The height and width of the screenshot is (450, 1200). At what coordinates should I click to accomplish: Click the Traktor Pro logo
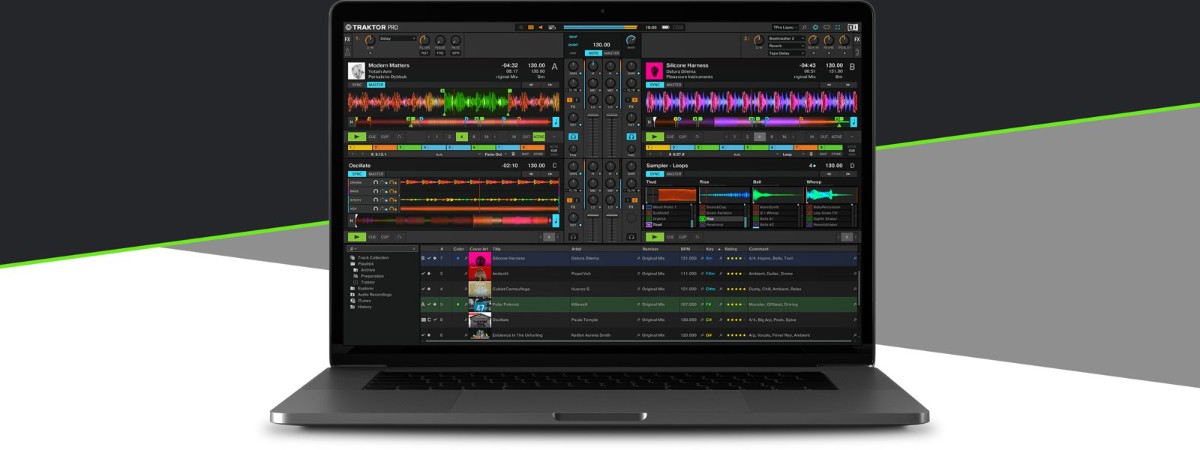pos(372,27)
